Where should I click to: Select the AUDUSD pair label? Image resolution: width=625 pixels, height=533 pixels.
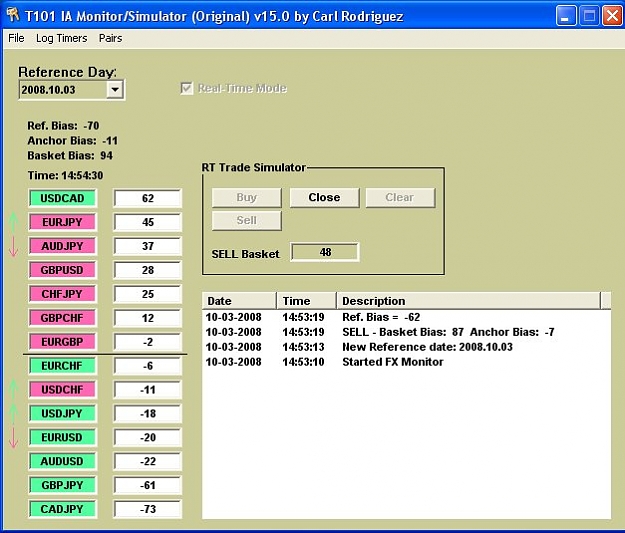click(x=63, y=461)
